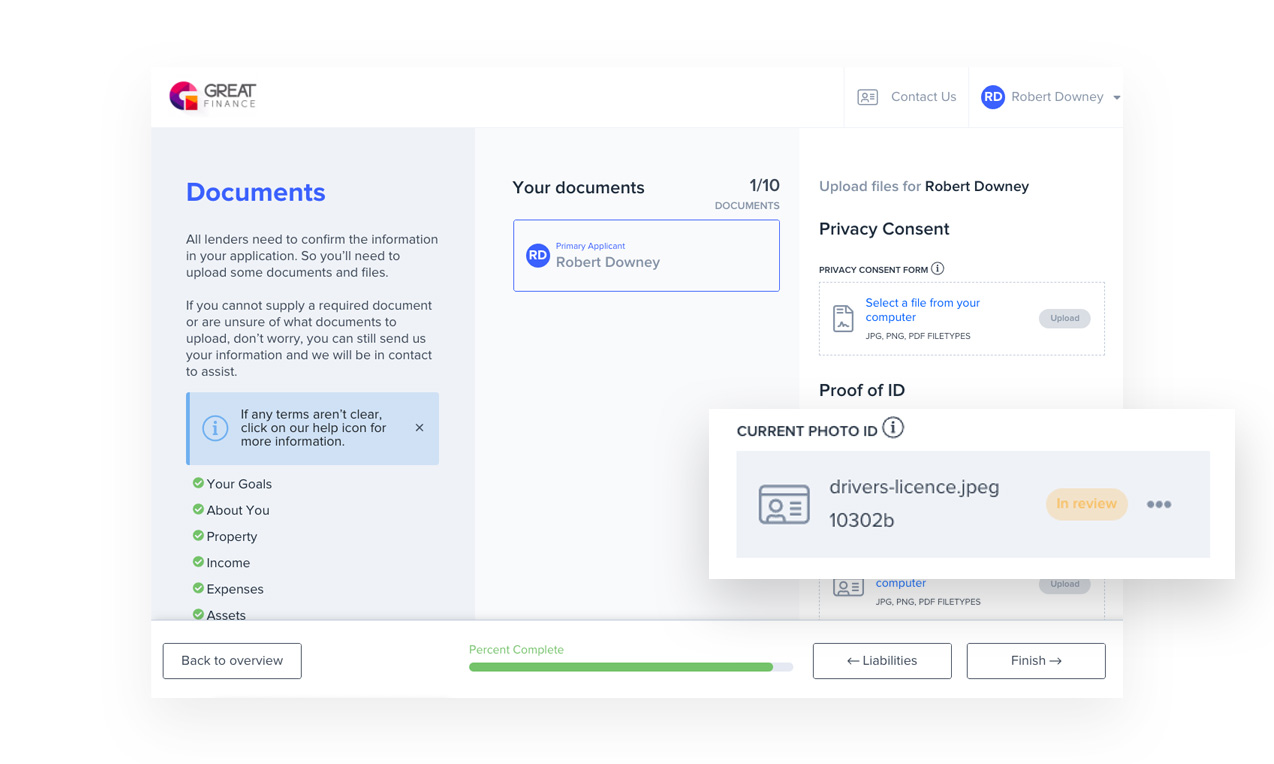Click the Property green checkmark
Image resolution: width=1274 pixels, height=764 pixels.
click(198, 536)
